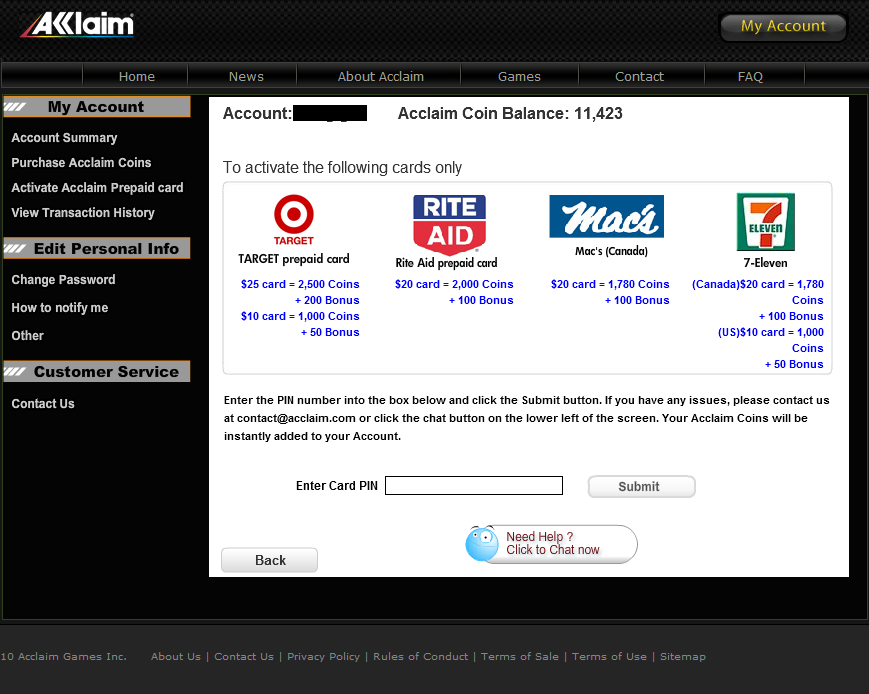Image resolution: width=869 pixels, height=694 pixels.
Task: Click the TARGET prepaid card caption
Action: [294, 259]
